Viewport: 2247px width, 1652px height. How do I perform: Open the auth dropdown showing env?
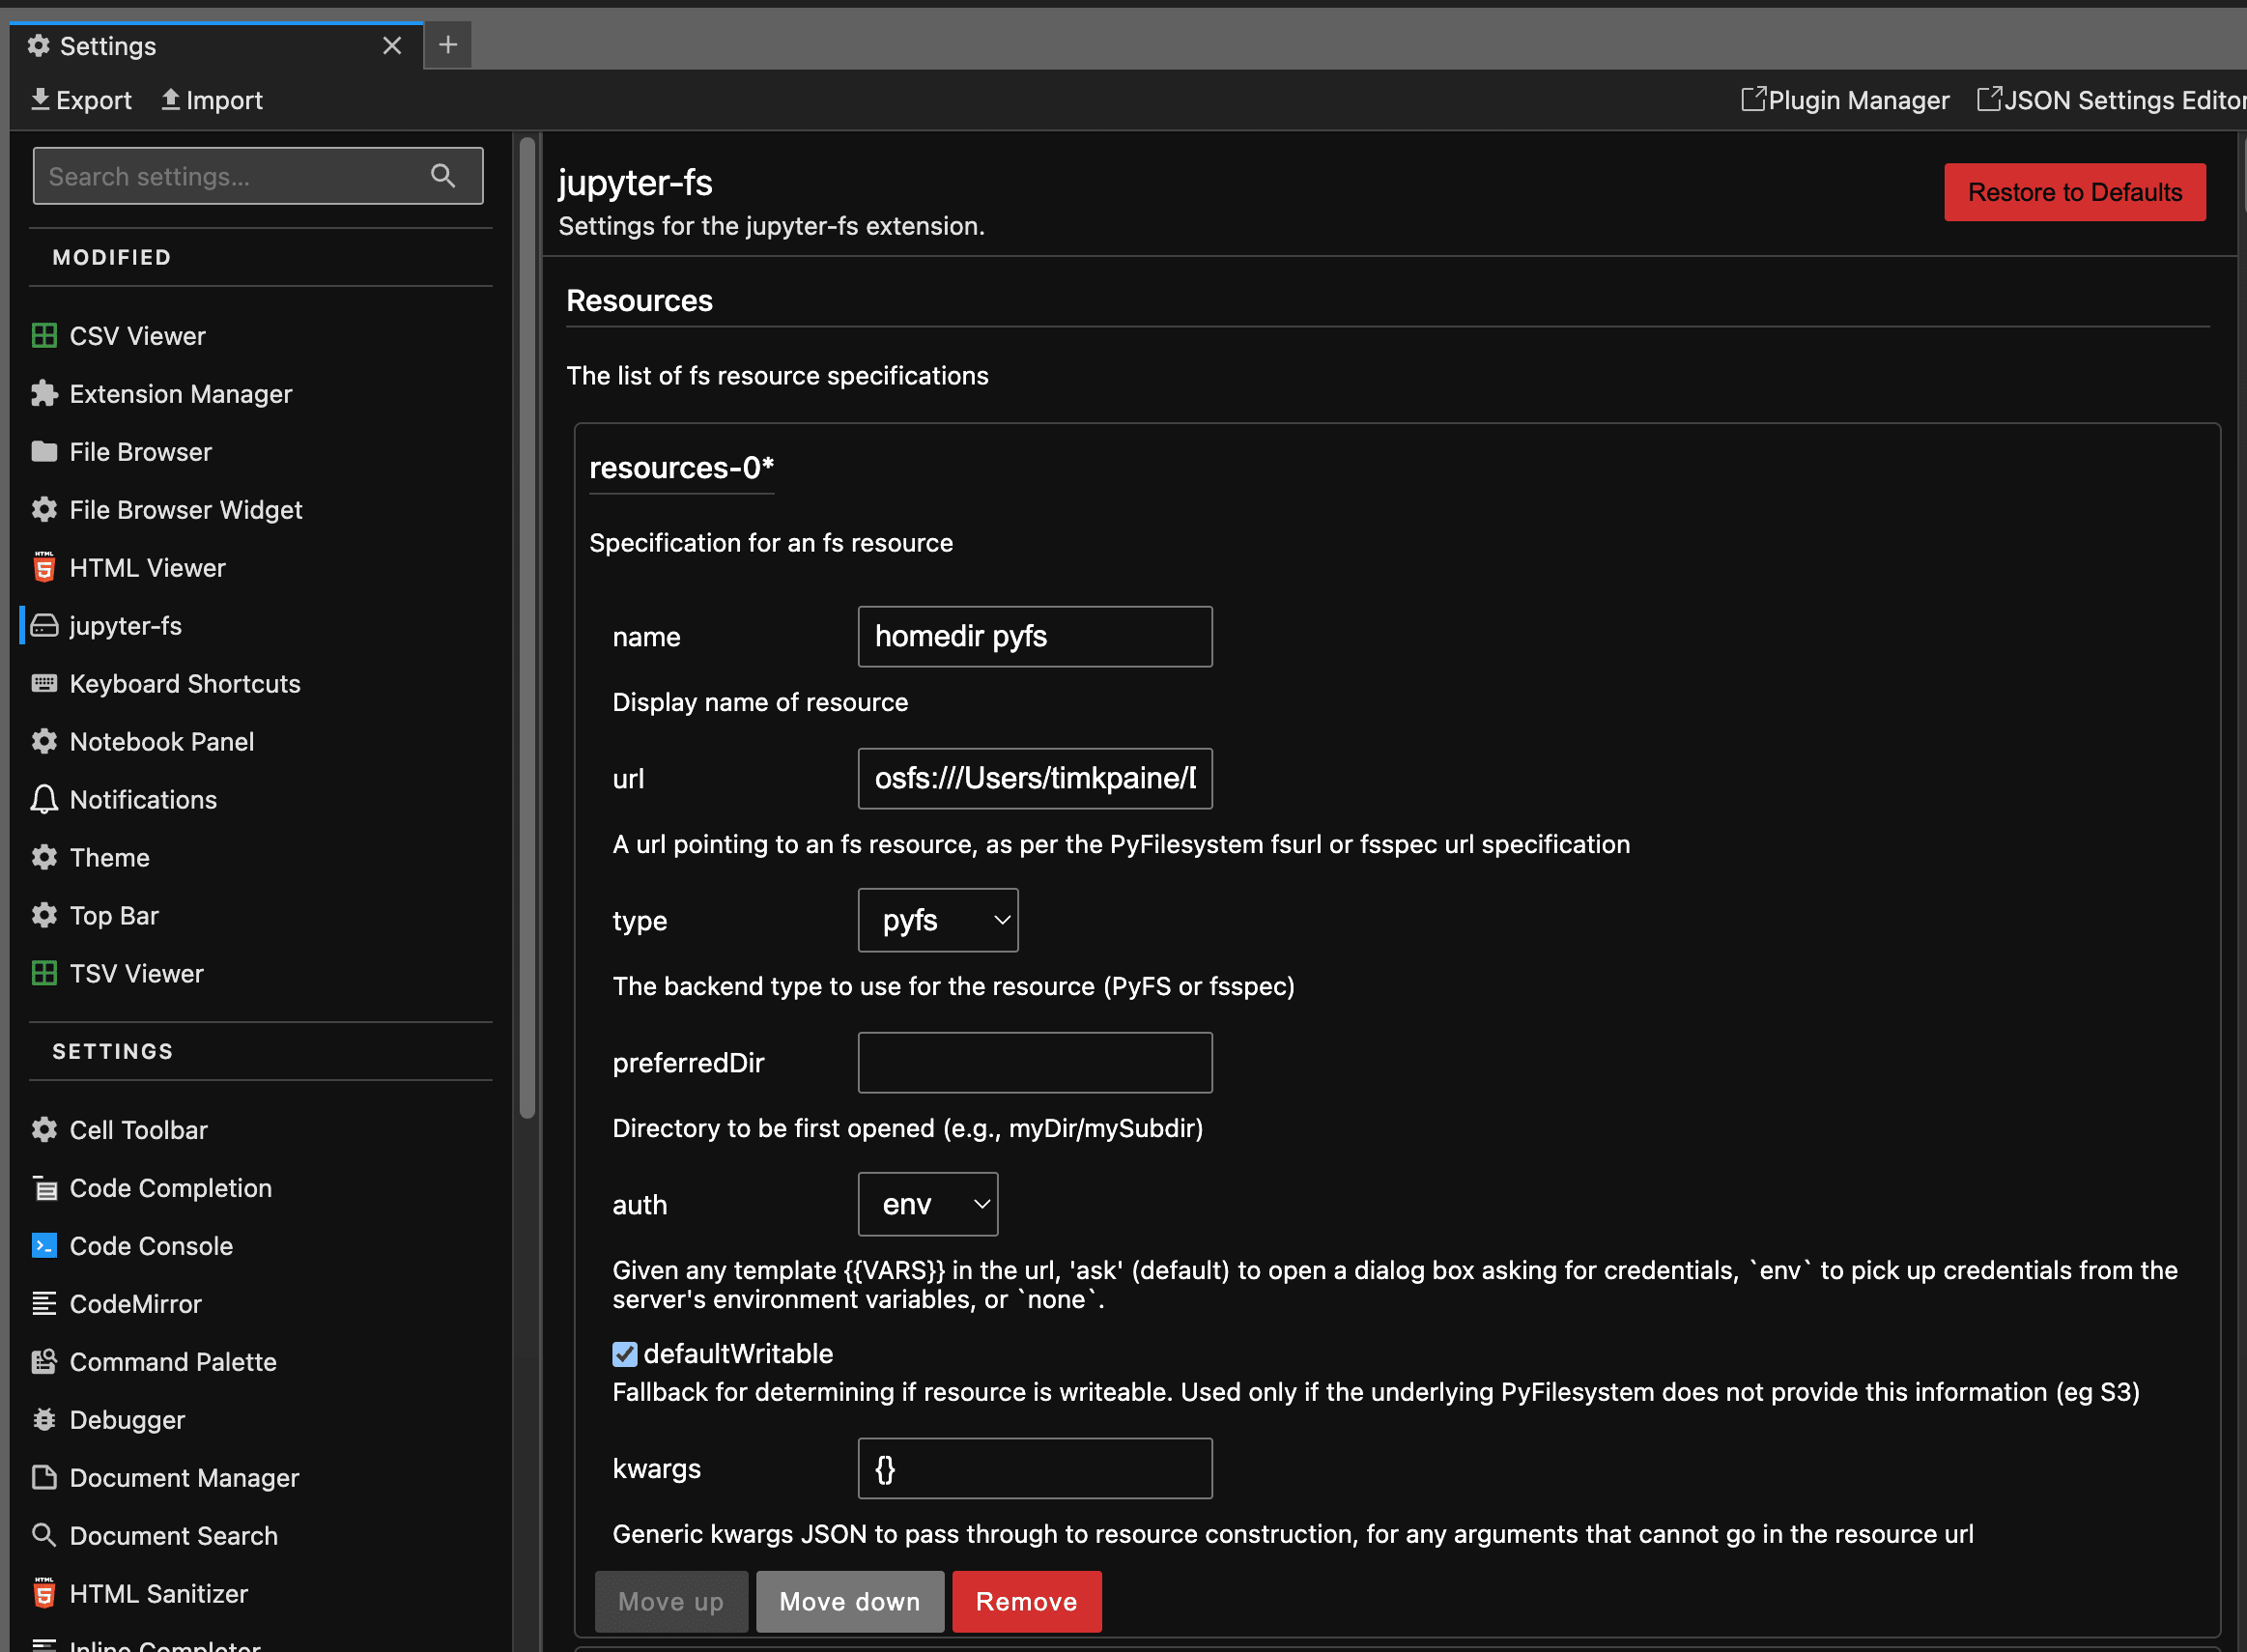(x=928, y=1204)
